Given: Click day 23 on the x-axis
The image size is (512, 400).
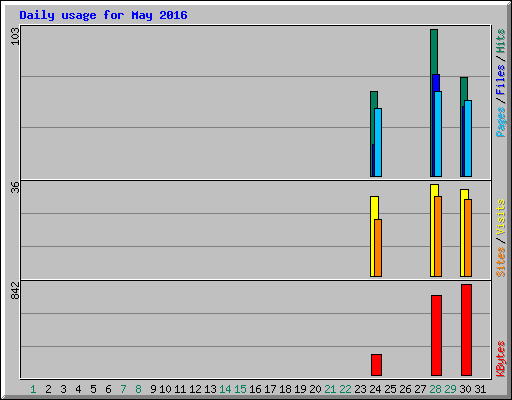Looking at the screenshot, I should click(x=360, y=389).
